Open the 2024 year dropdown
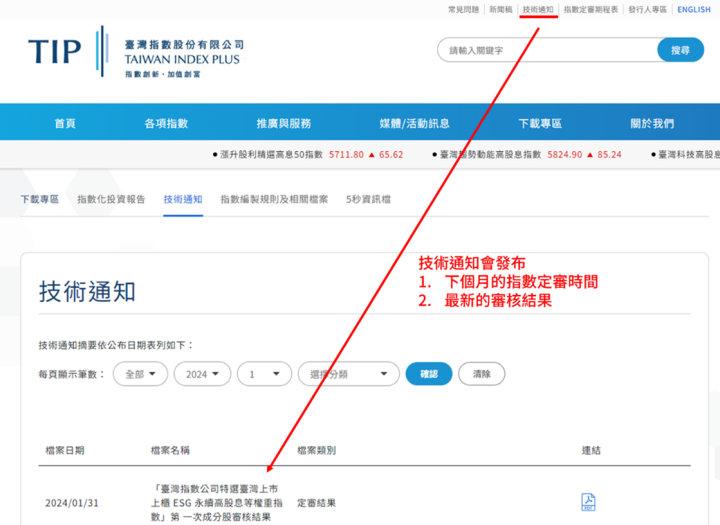This screenshot has height=525, width=720. tap(202, 374)
